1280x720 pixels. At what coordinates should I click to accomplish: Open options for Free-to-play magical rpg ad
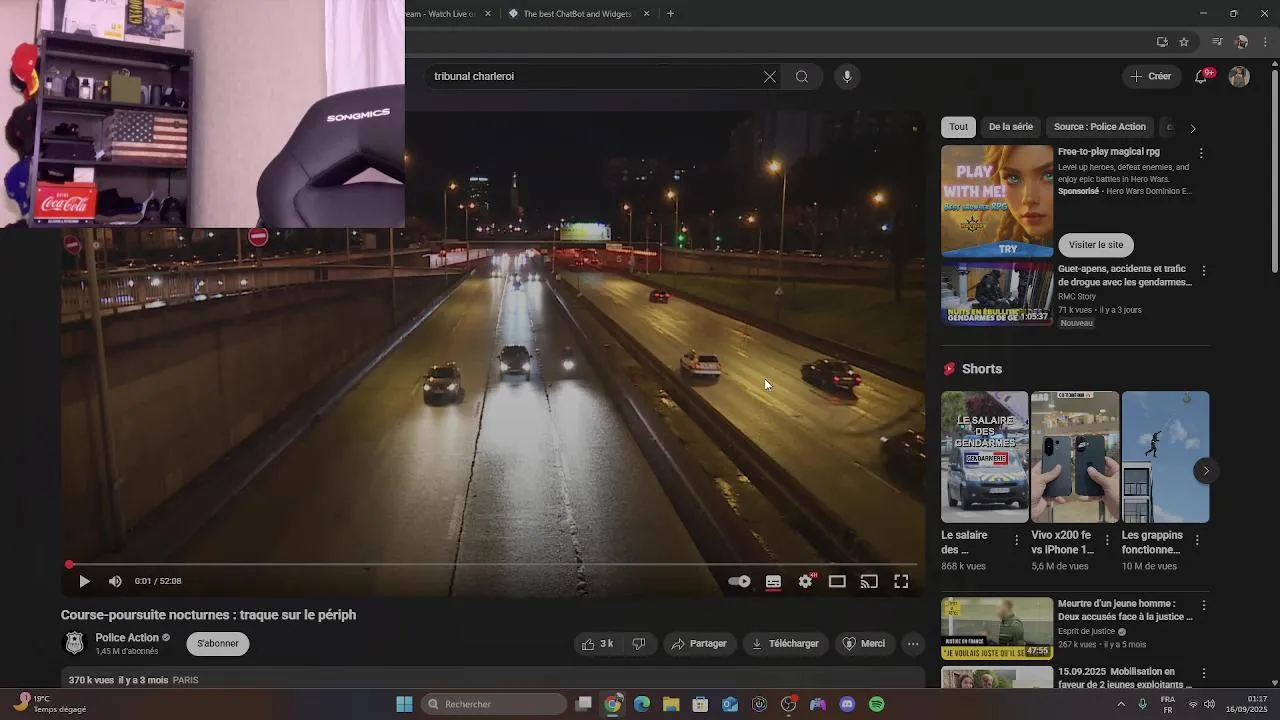click(x=1201, y=153)
